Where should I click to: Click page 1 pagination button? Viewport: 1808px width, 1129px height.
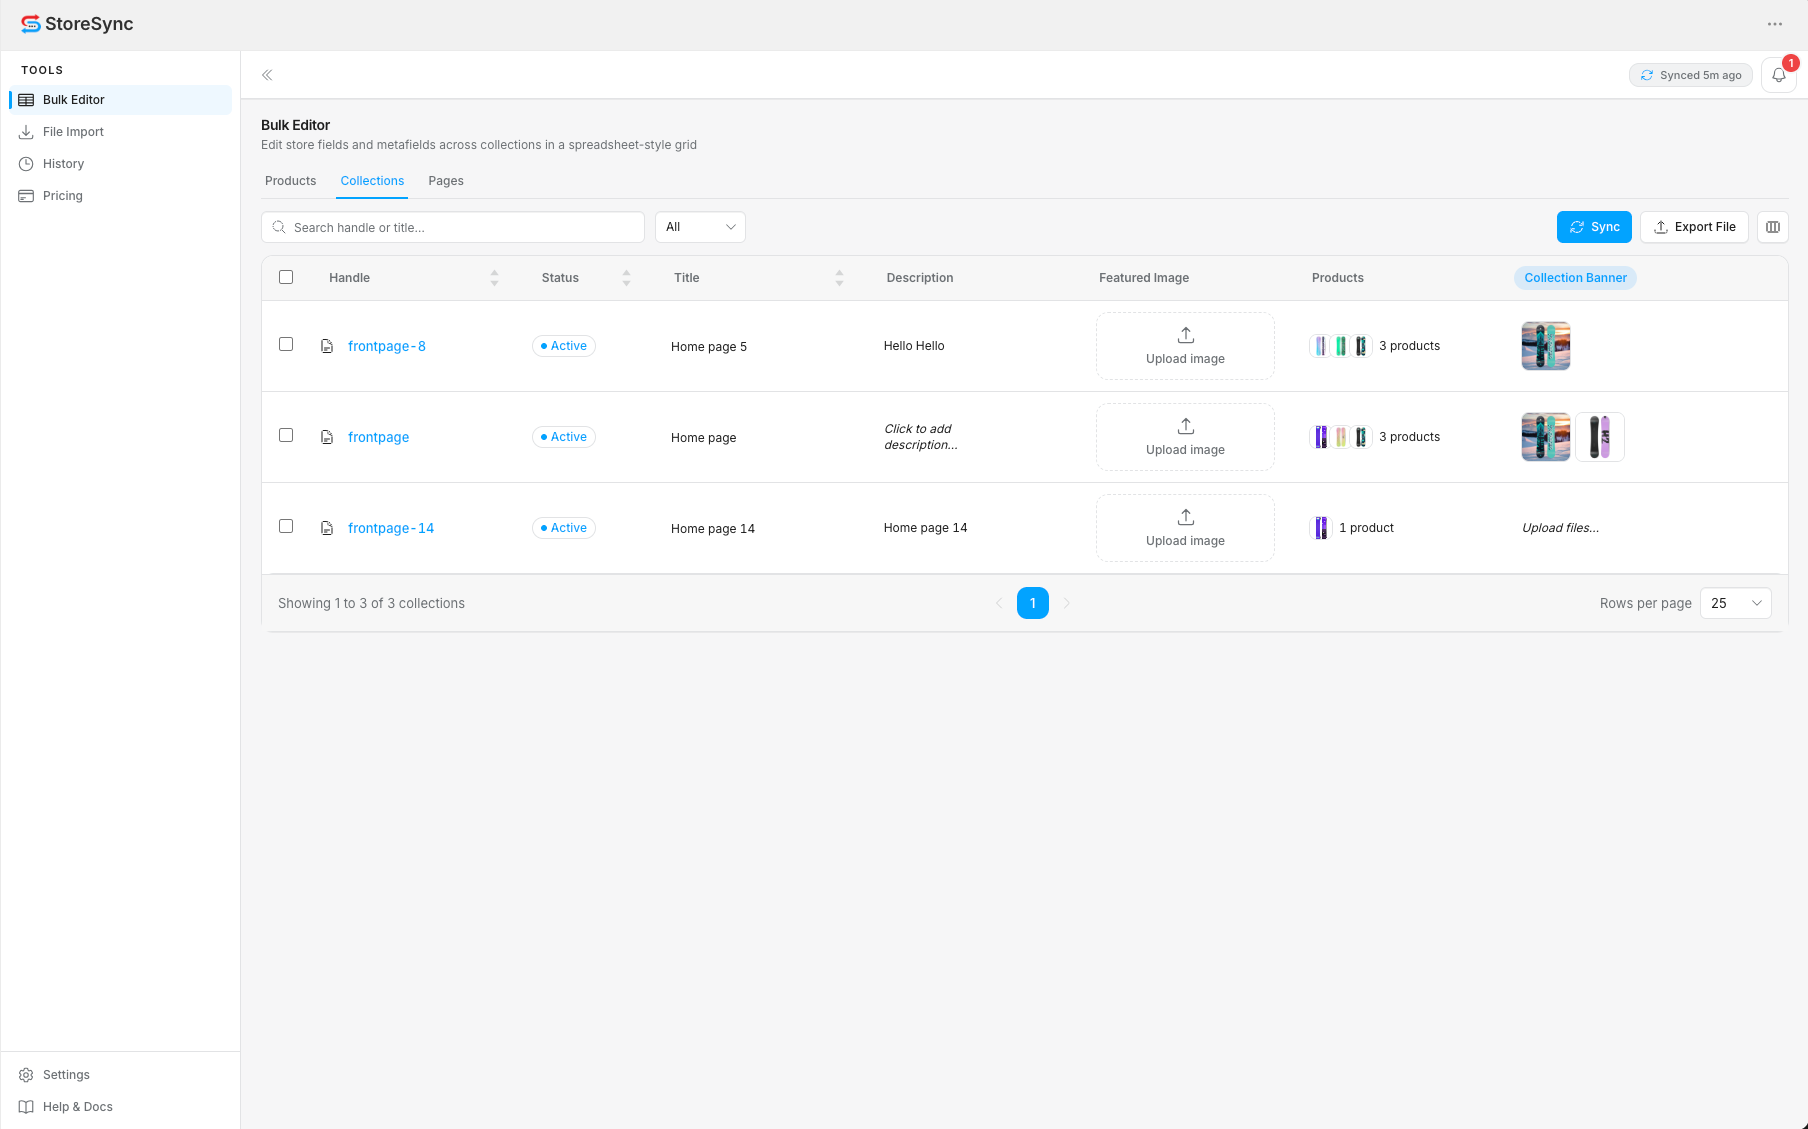[1033, 603]
